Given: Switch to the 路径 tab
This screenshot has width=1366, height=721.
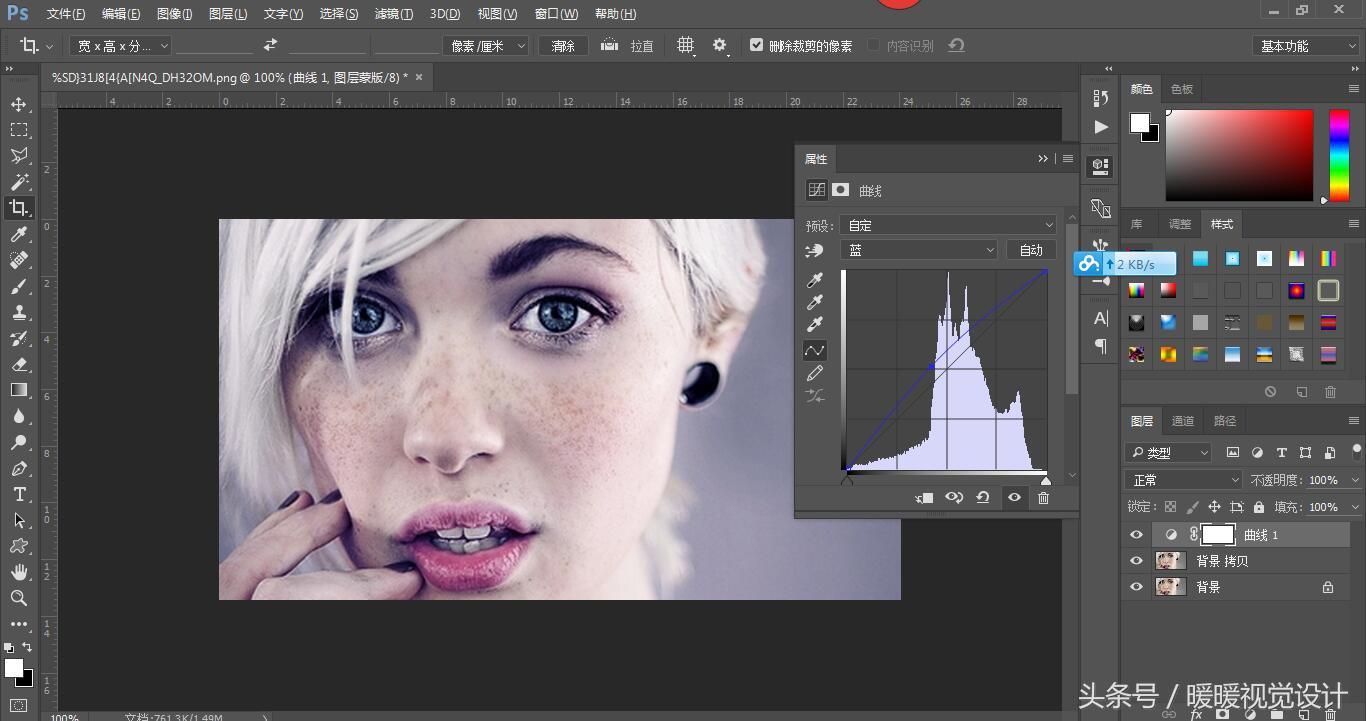Looking at the screenshot, I should 1225,421.
